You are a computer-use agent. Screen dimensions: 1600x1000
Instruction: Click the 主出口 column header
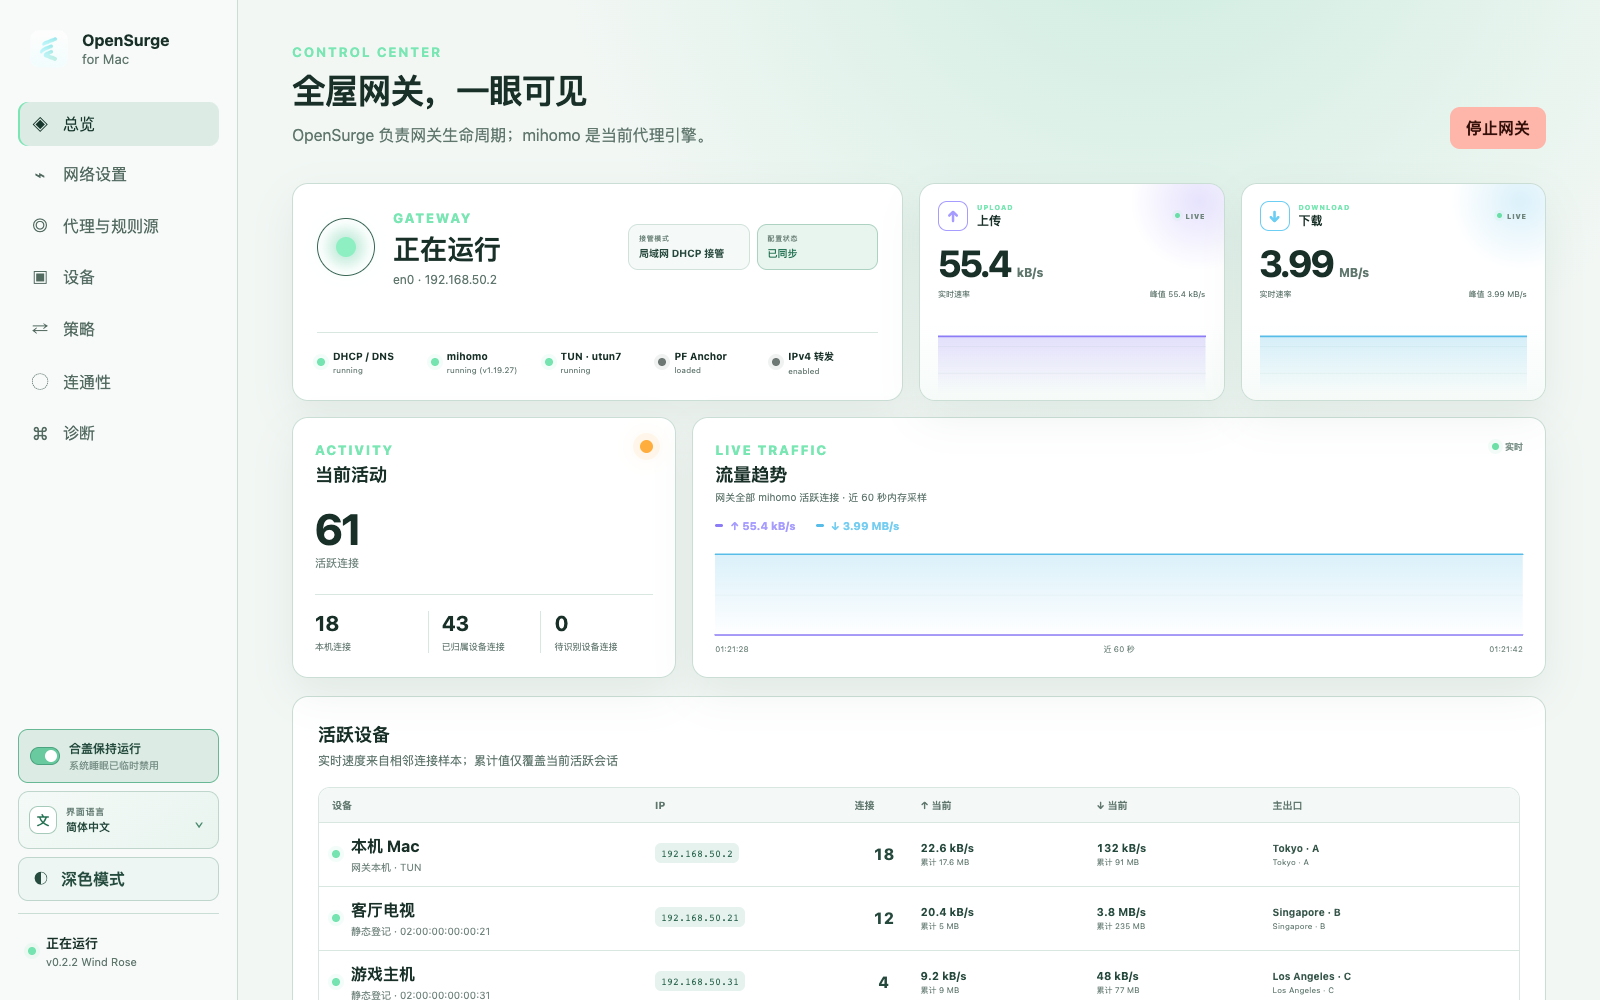[x=1287, y=805]
